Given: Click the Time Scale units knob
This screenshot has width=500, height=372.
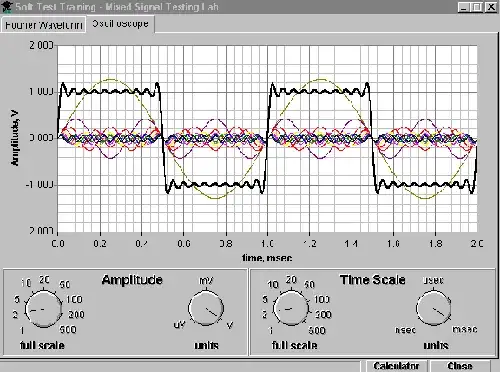Looking at the screenshot, I should click(x=434, y=308).
